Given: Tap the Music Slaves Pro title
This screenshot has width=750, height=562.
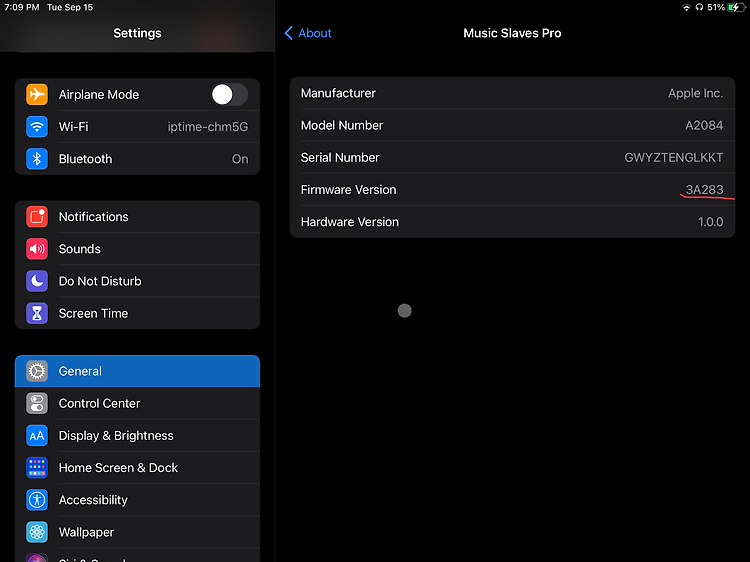Looking at the screenshot, I should point(512,33).
